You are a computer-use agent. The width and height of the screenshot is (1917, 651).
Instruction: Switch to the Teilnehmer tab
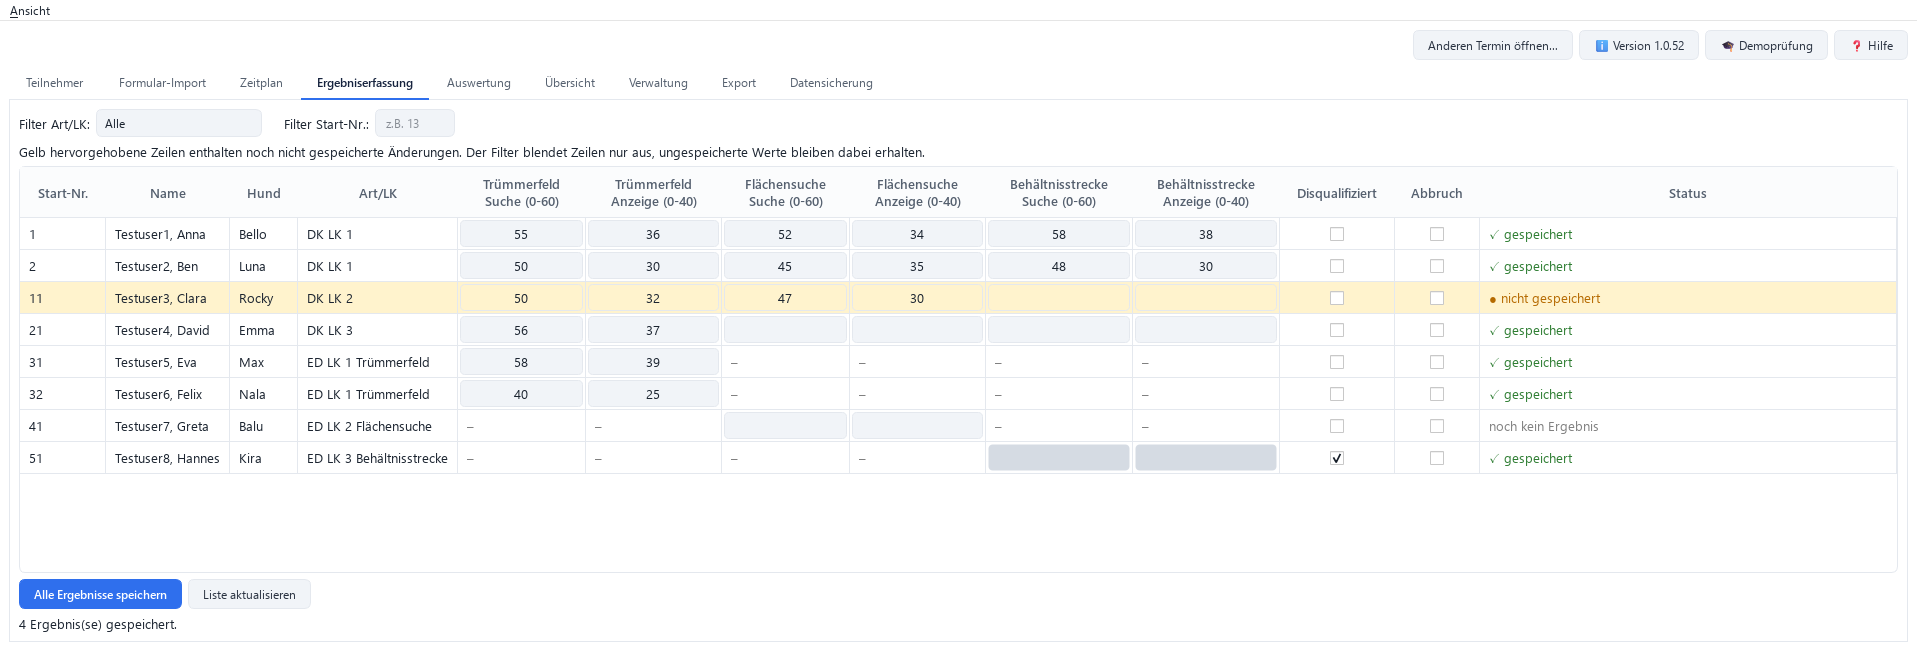55,83
